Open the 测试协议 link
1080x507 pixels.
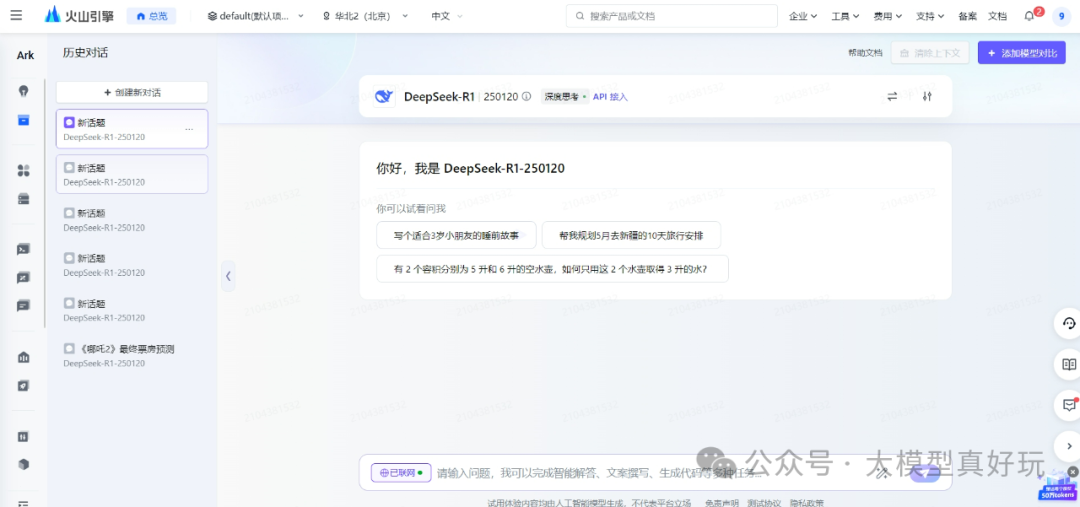[x=764, y=503]
